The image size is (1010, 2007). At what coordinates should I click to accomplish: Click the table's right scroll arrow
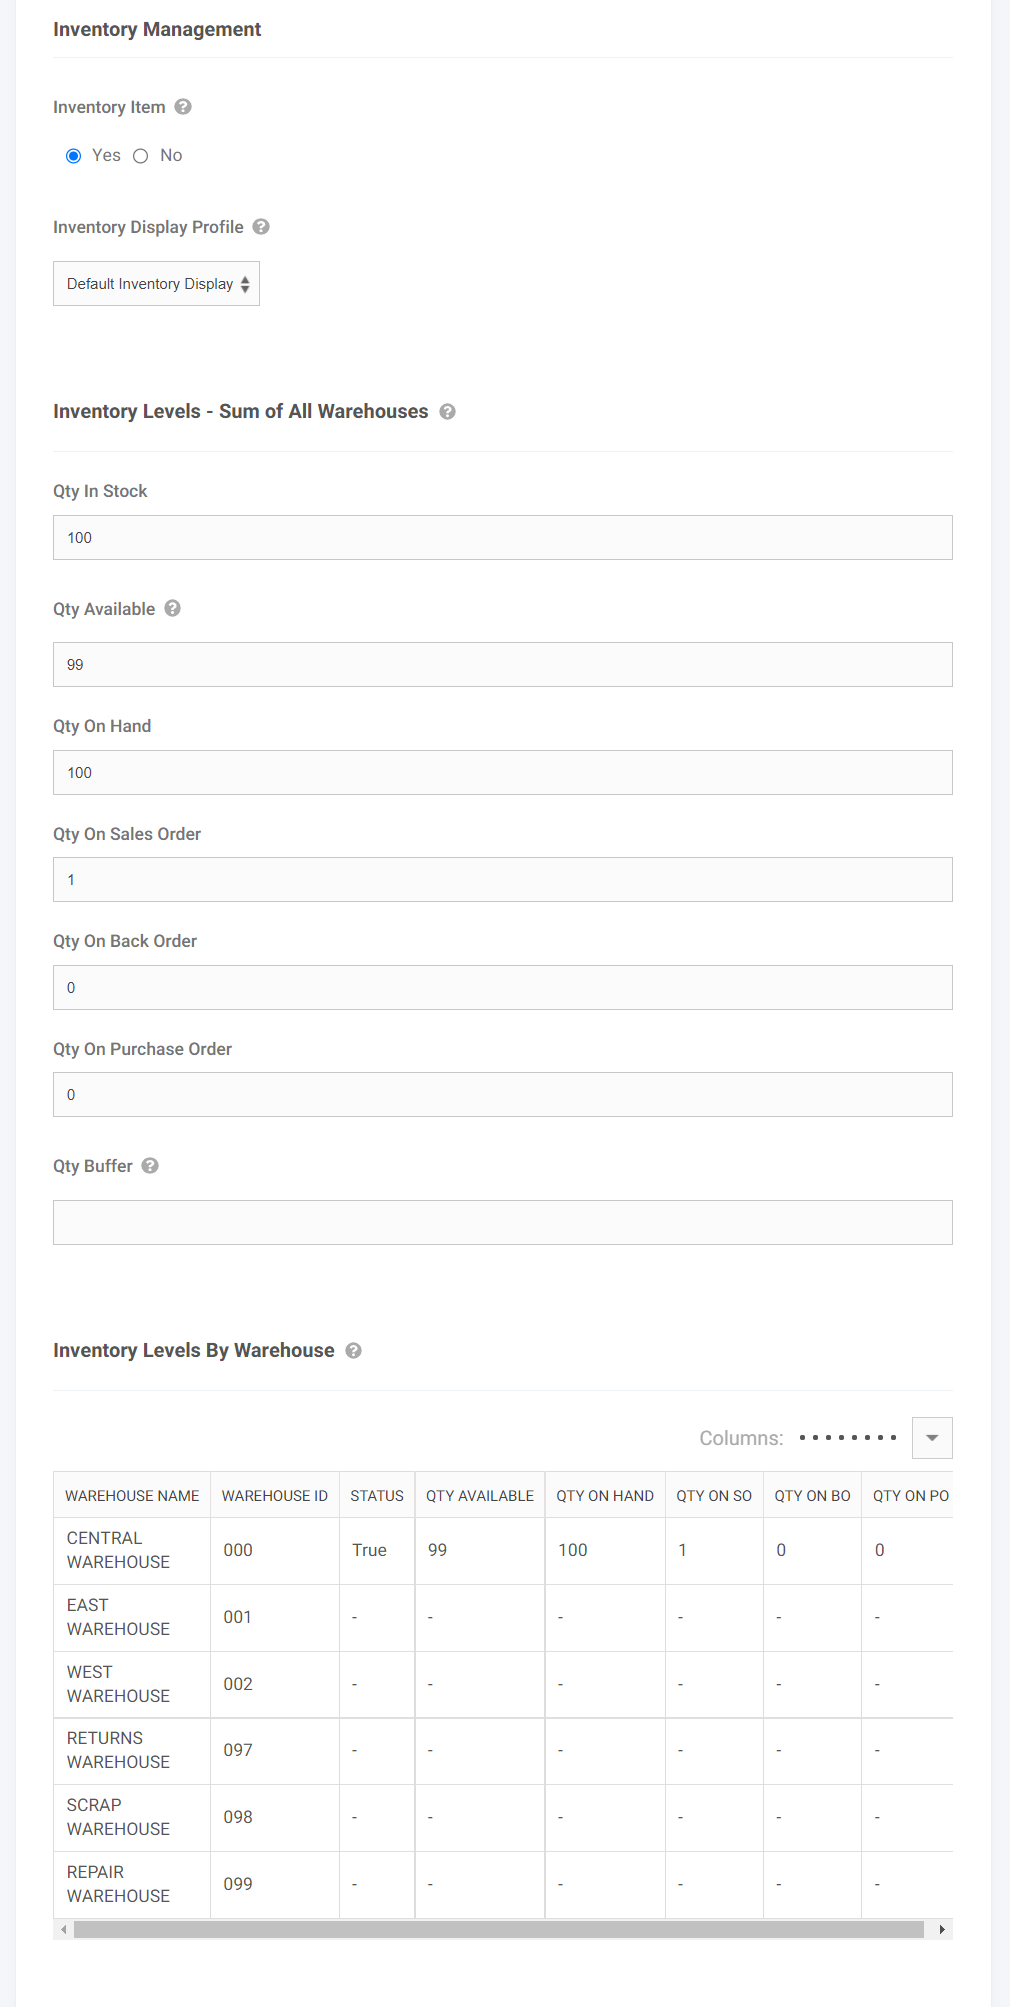click(942, 1929)
